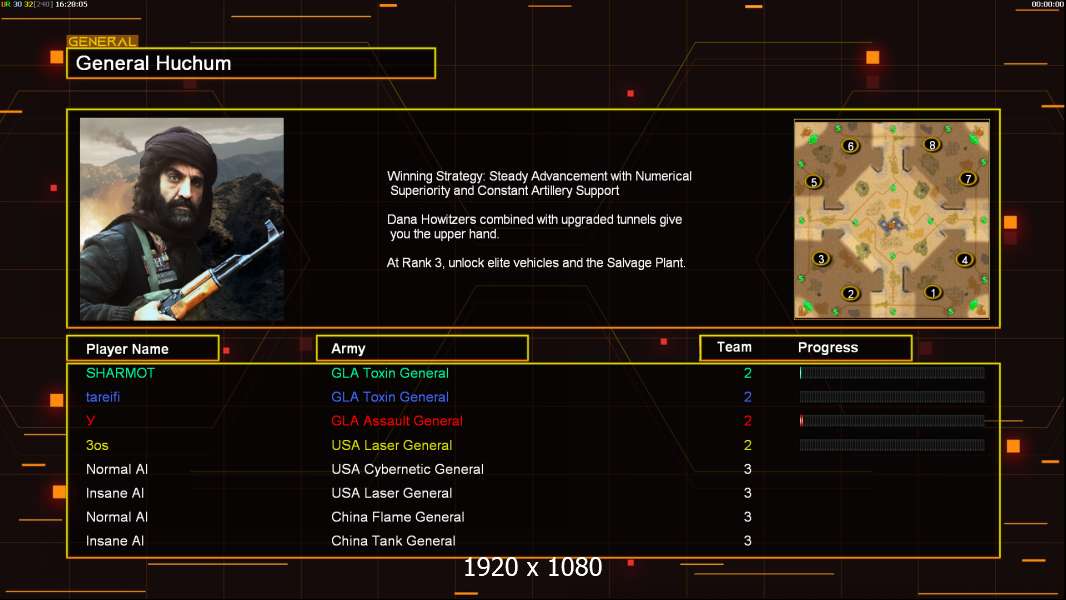Click the clock readout 16:28:05
Screen dimensions: 1066x600
[x=71, y=4]
